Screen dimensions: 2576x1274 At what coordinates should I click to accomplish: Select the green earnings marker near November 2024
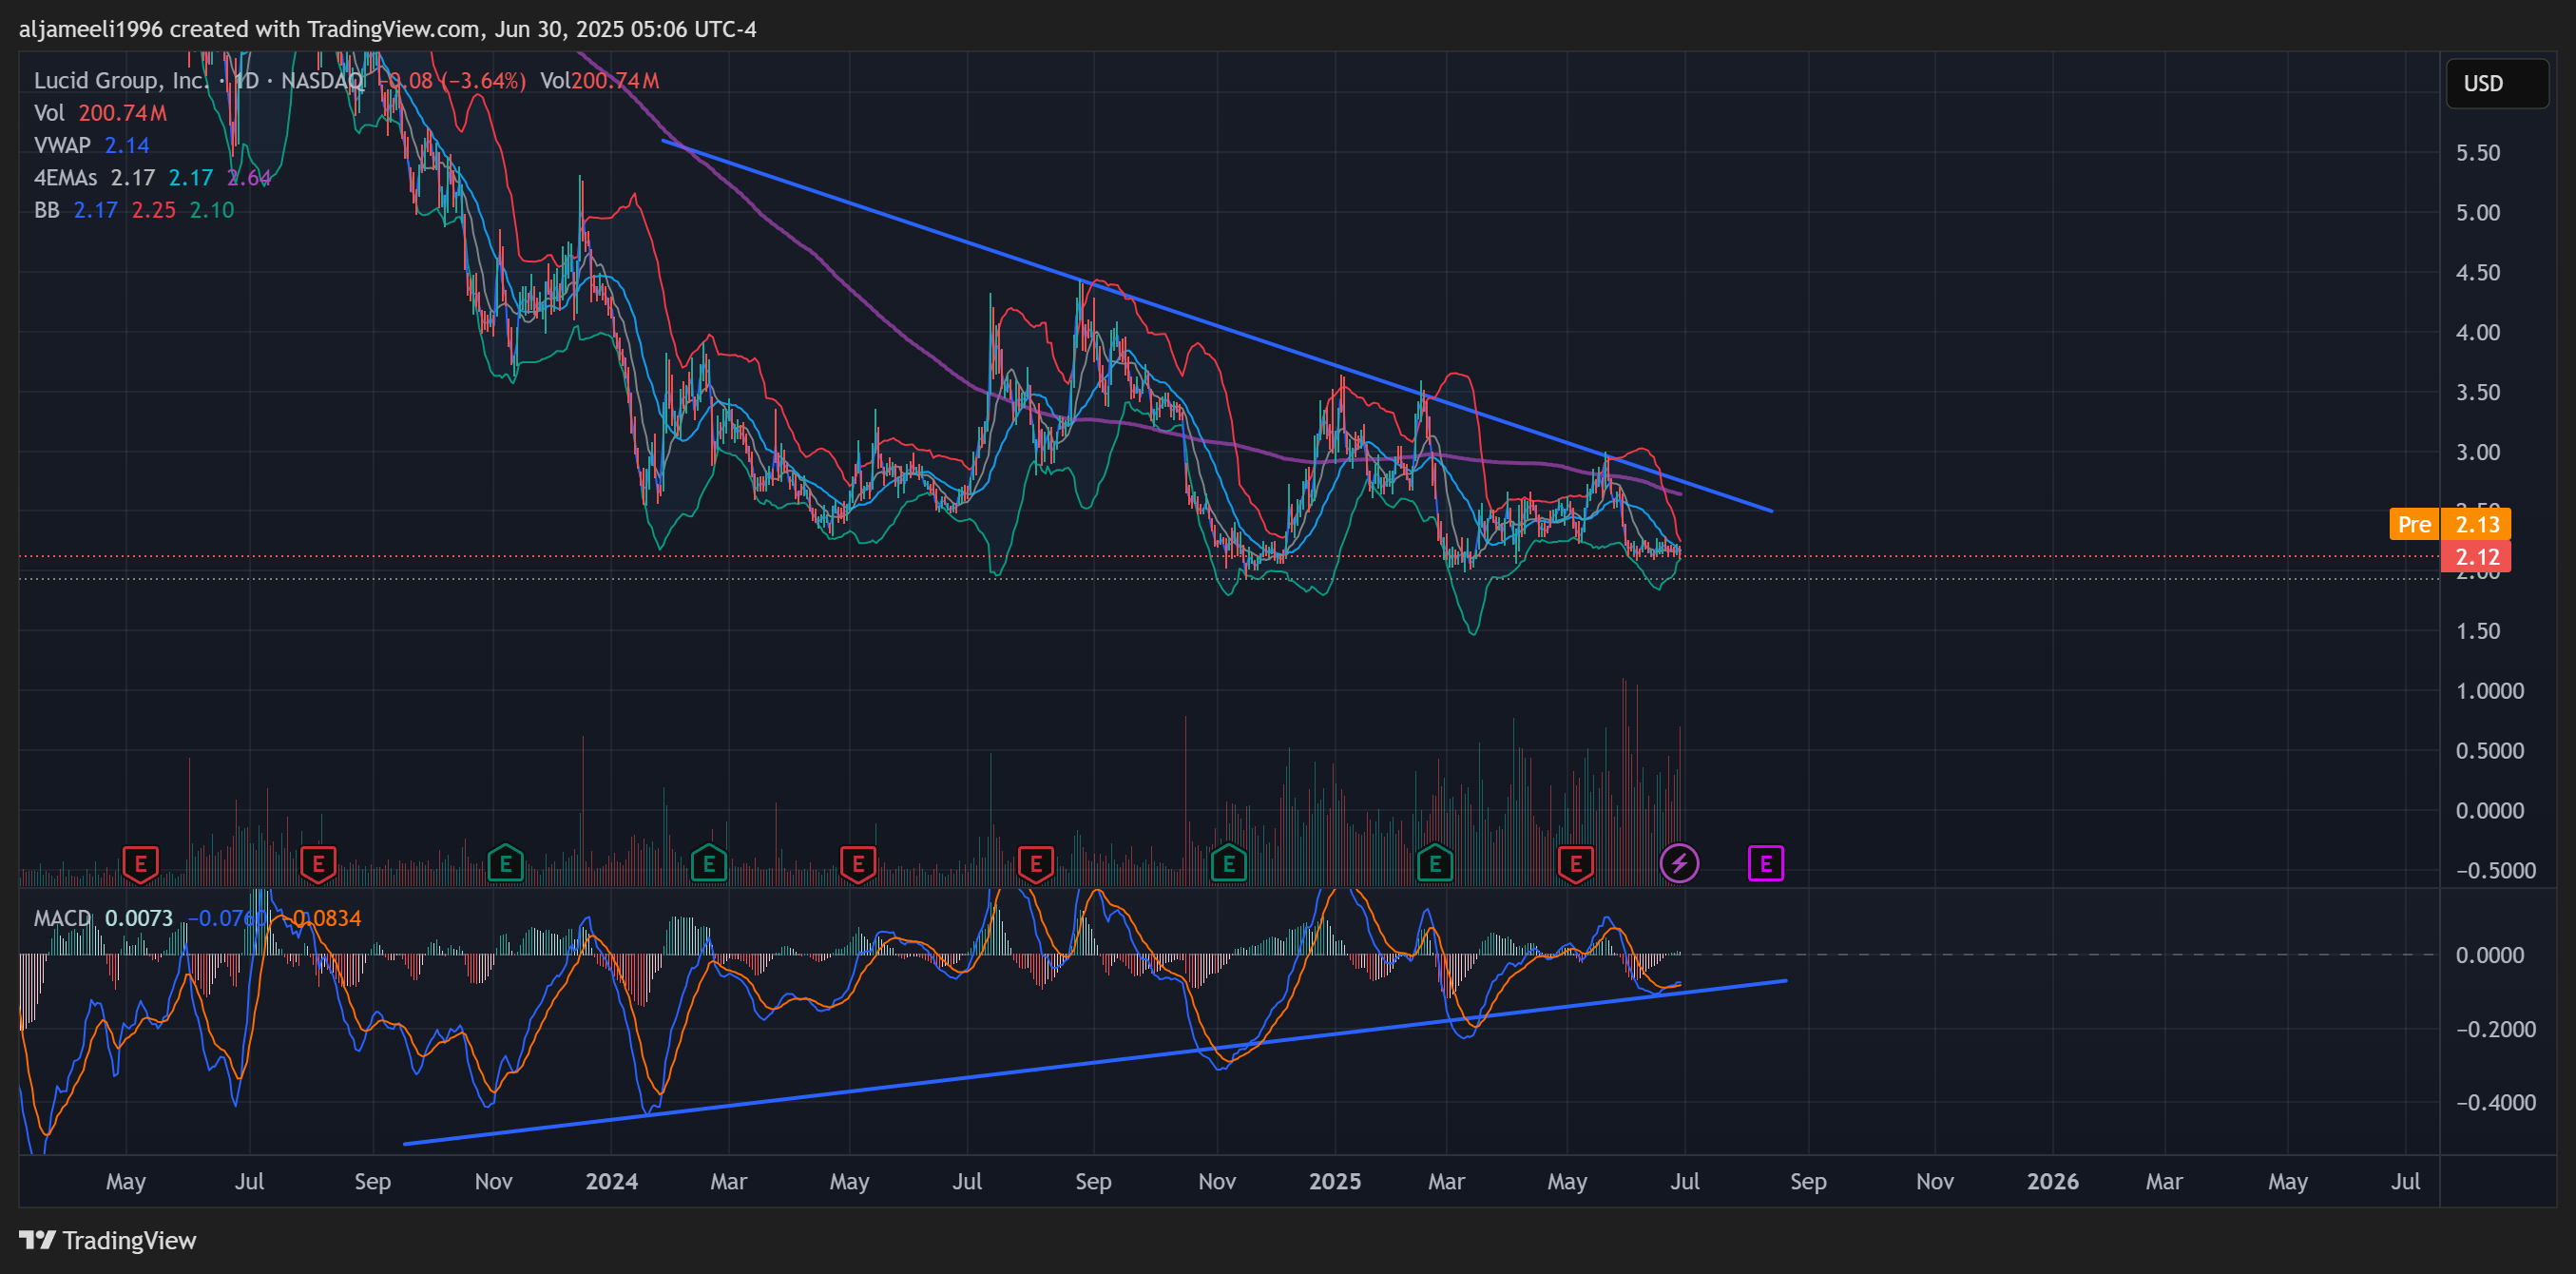coord(1228,863)
